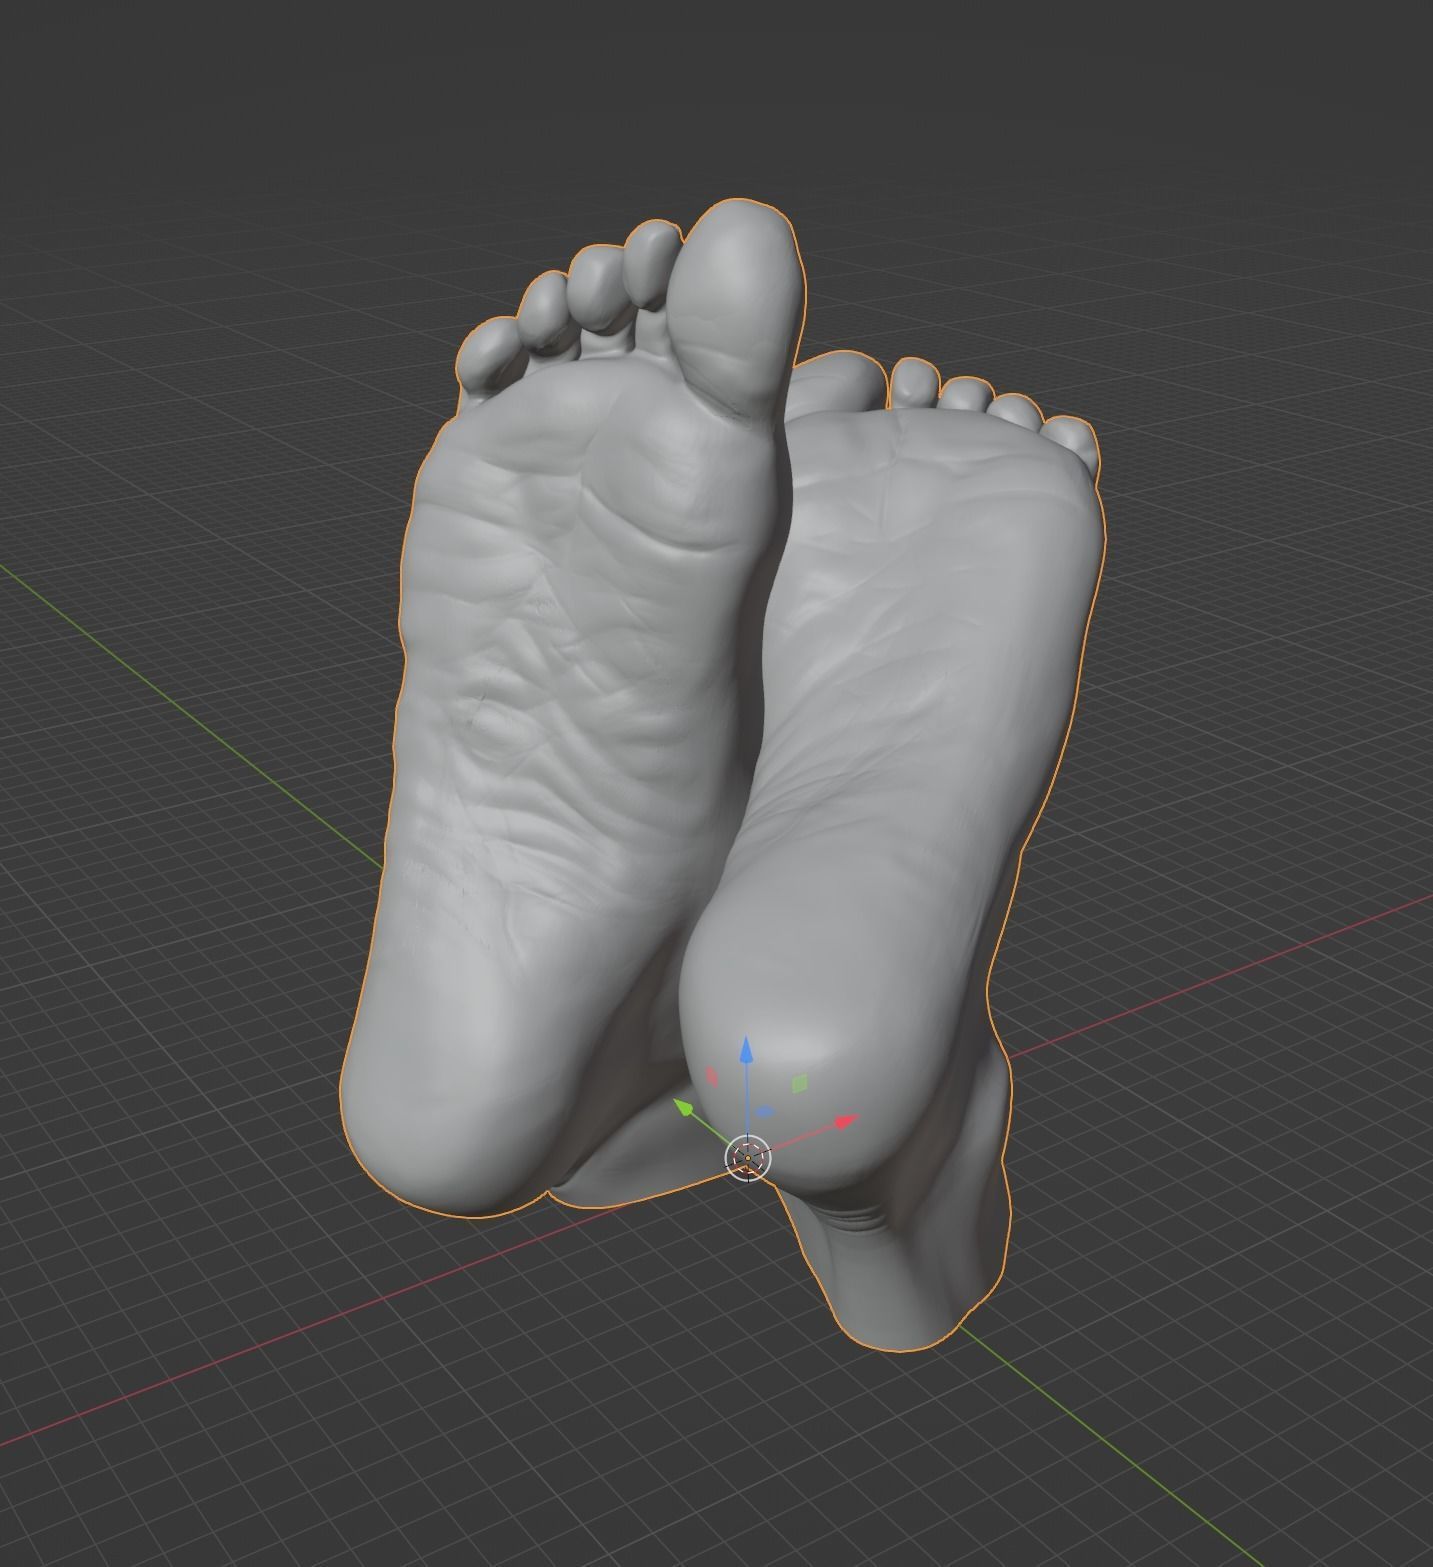Grab the blue Z-axis move gizmo arrow

(746, 1052)
